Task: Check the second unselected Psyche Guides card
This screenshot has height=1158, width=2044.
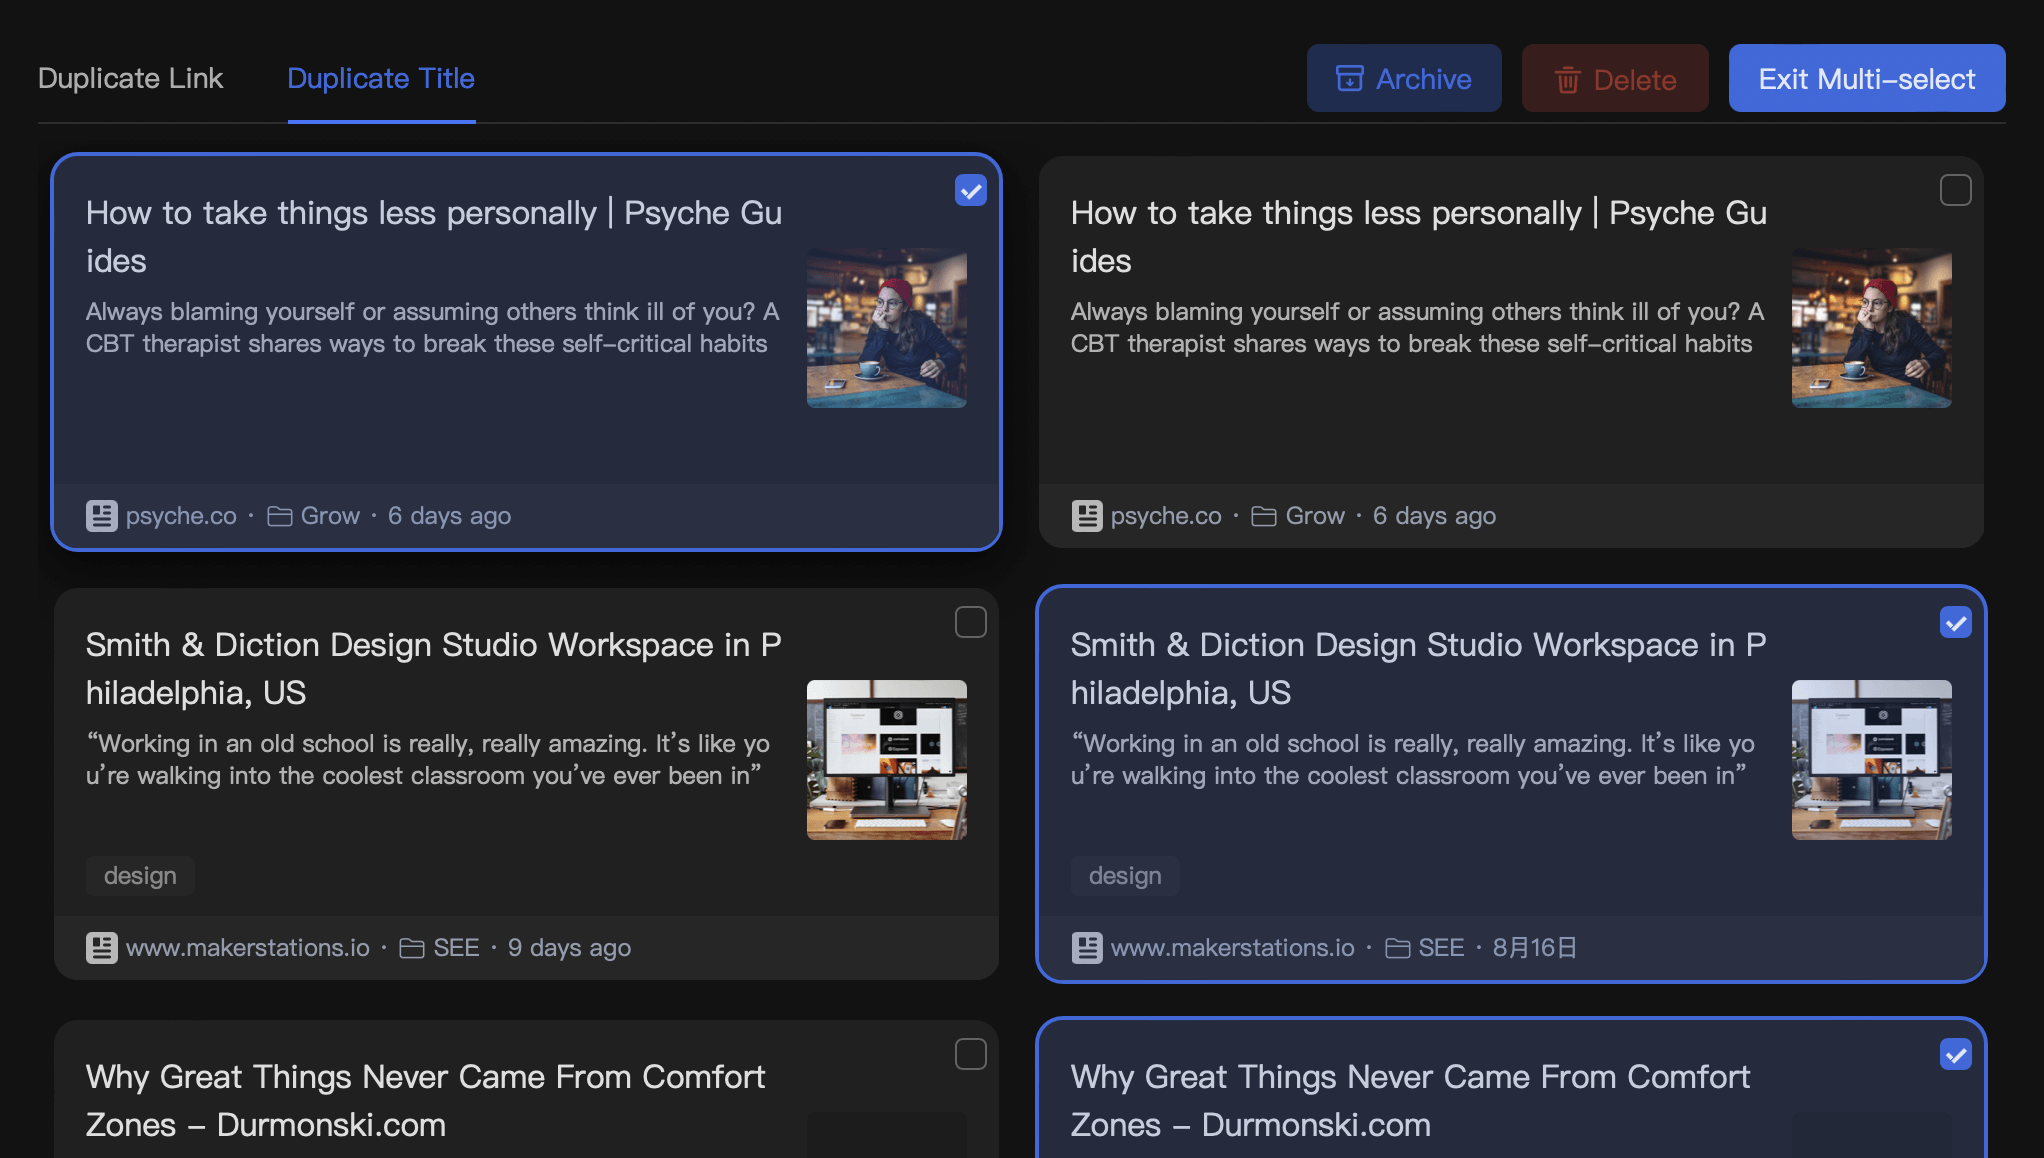Action: click(1955, 190)
